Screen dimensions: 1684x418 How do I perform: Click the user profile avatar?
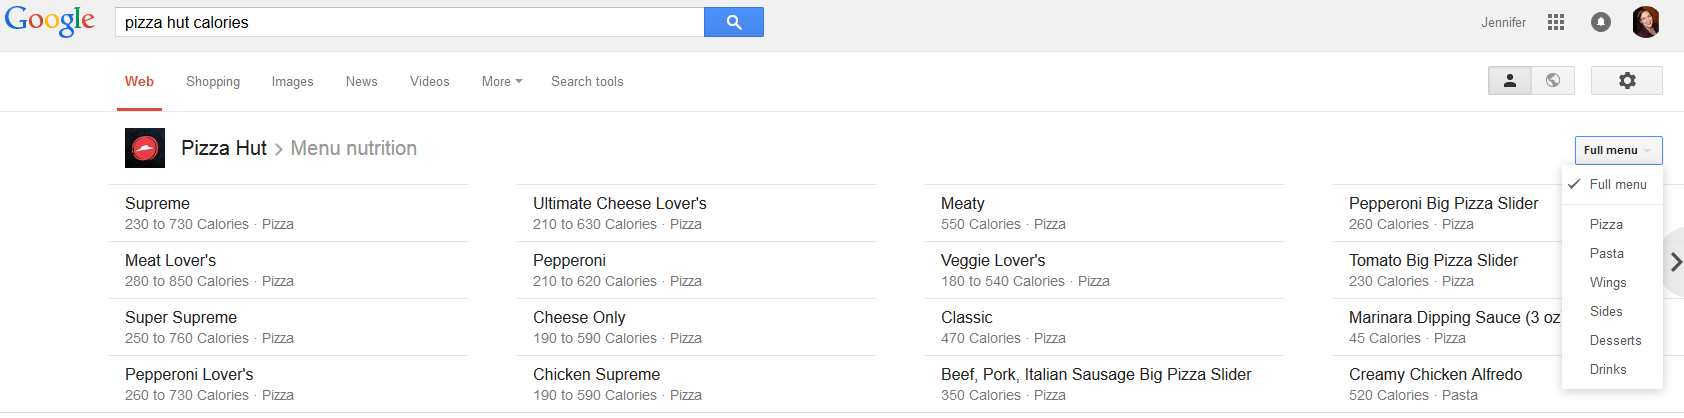[x=1645, y=22]
